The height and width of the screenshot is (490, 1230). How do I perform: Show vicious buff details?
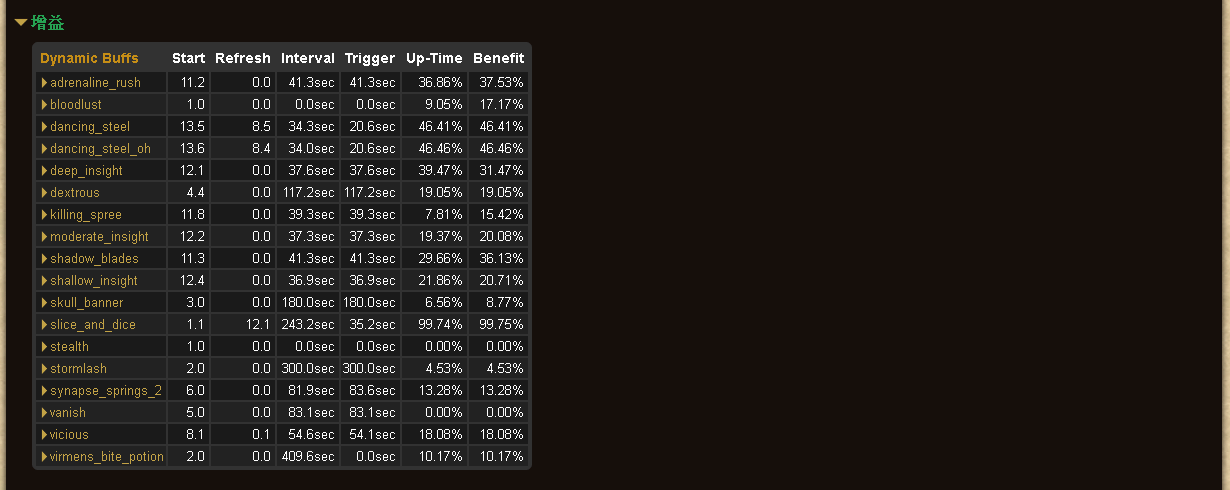(x=69, y=435)
